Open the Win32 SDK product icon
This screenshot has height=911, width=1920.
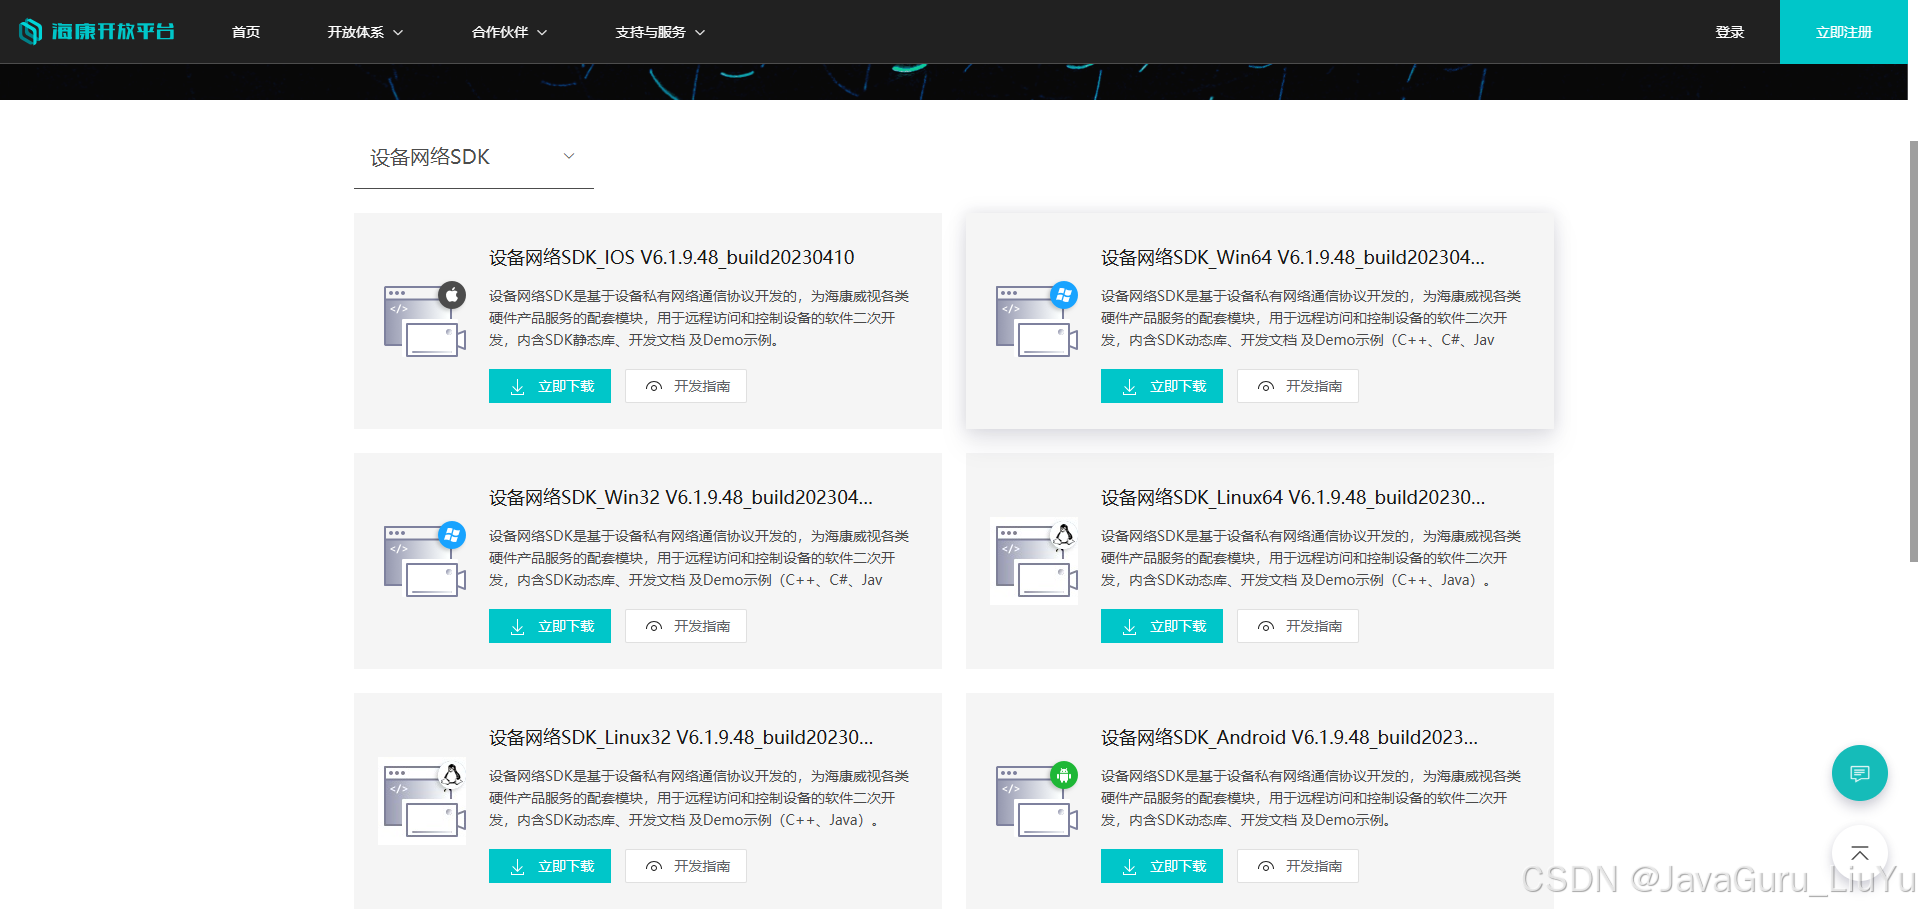click(x=425, y=560)
